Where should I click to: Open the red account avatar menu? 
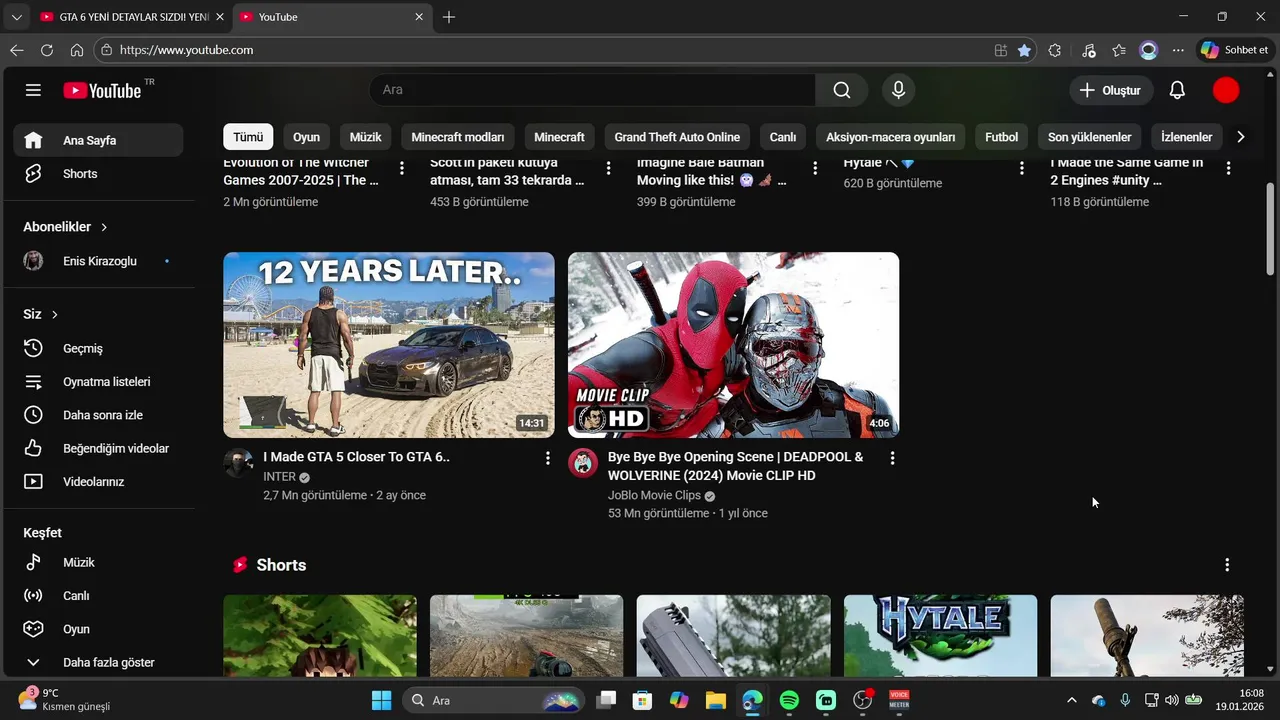1226,90
